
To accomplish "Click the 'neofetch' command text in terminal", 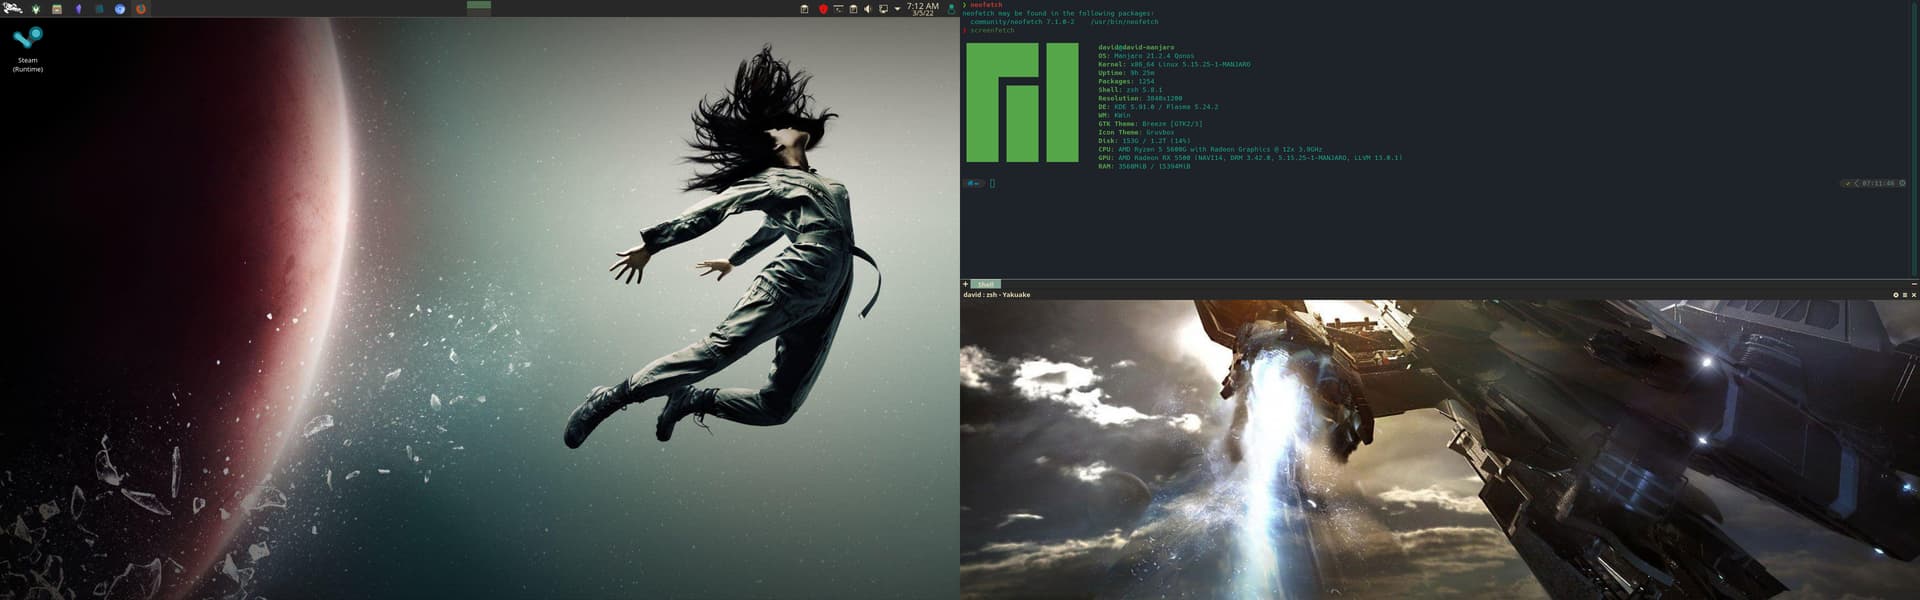I will [x=986, y=5].
